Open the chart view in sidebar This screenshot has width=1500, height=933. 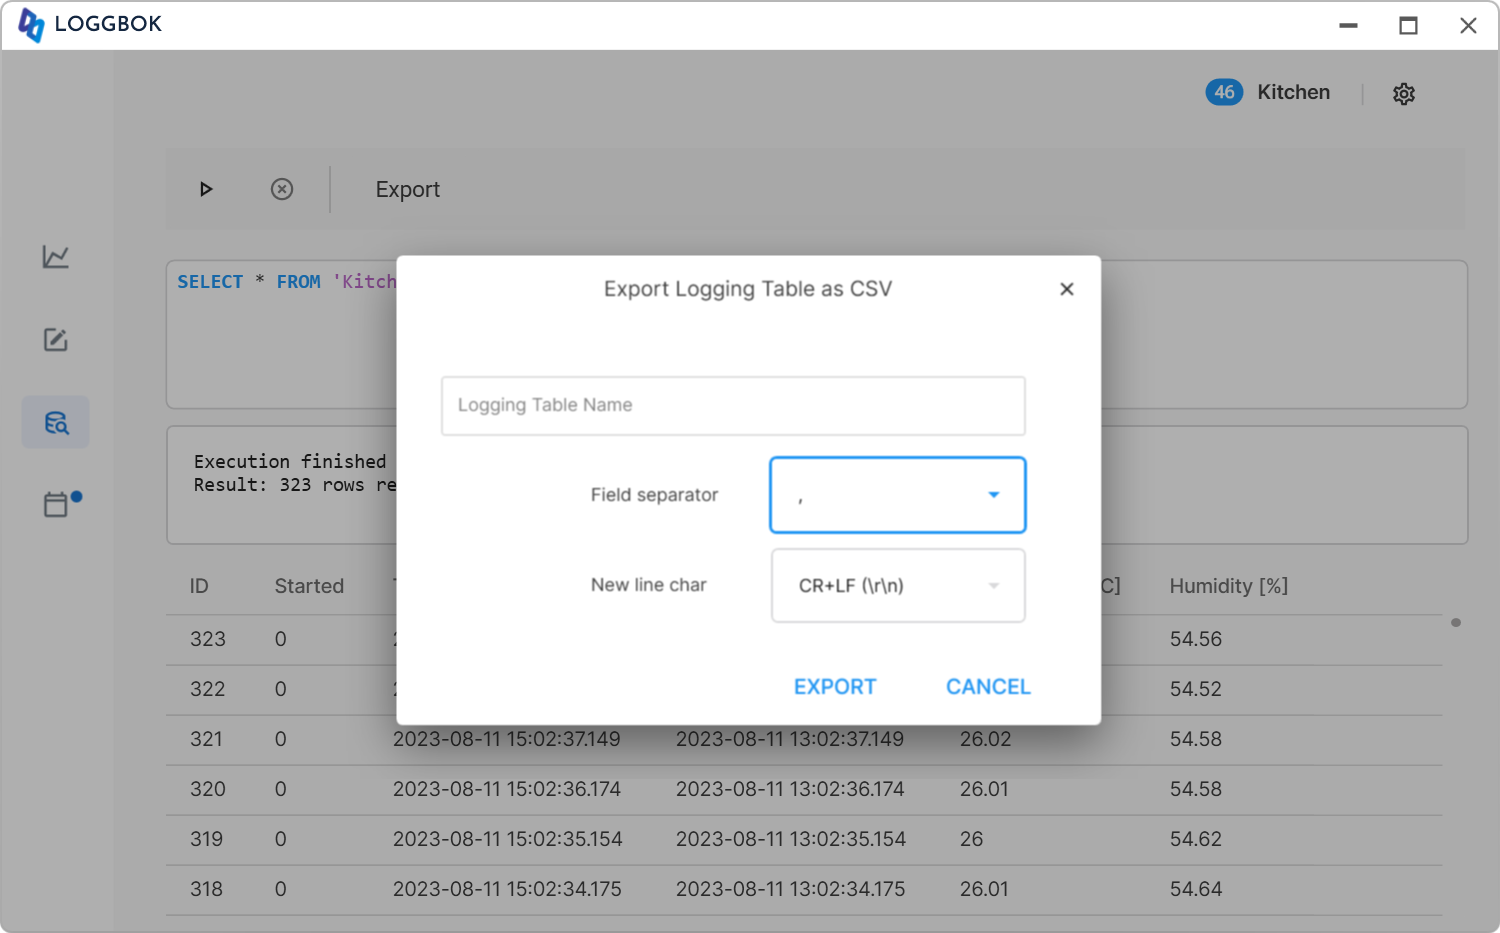click(56, 257)
